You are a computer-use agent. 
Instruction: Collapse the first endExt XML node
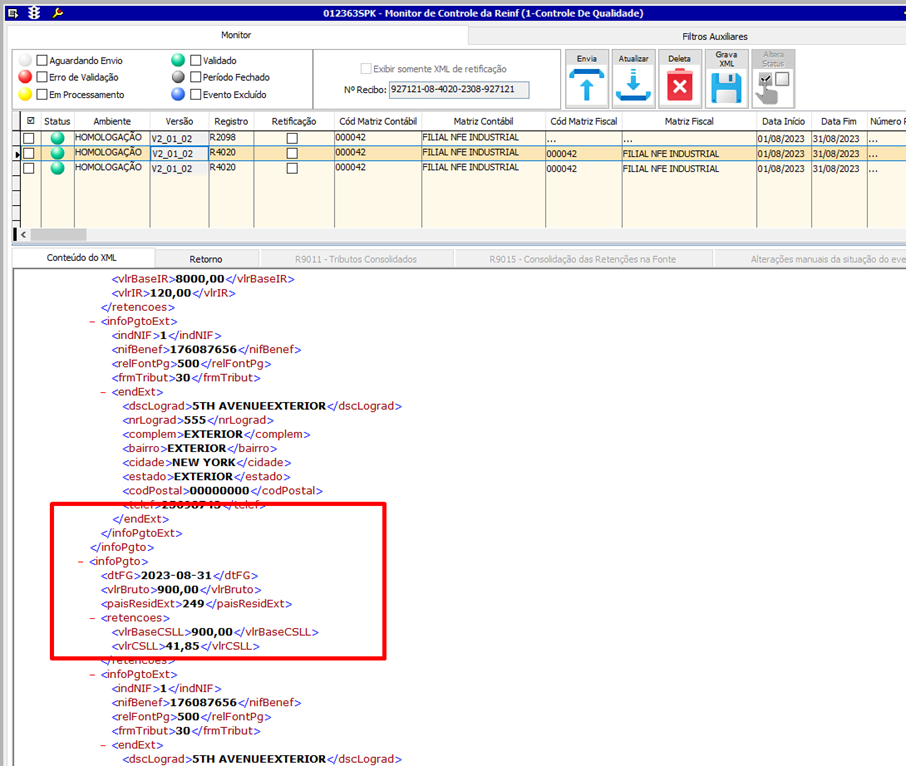(103, 392)
